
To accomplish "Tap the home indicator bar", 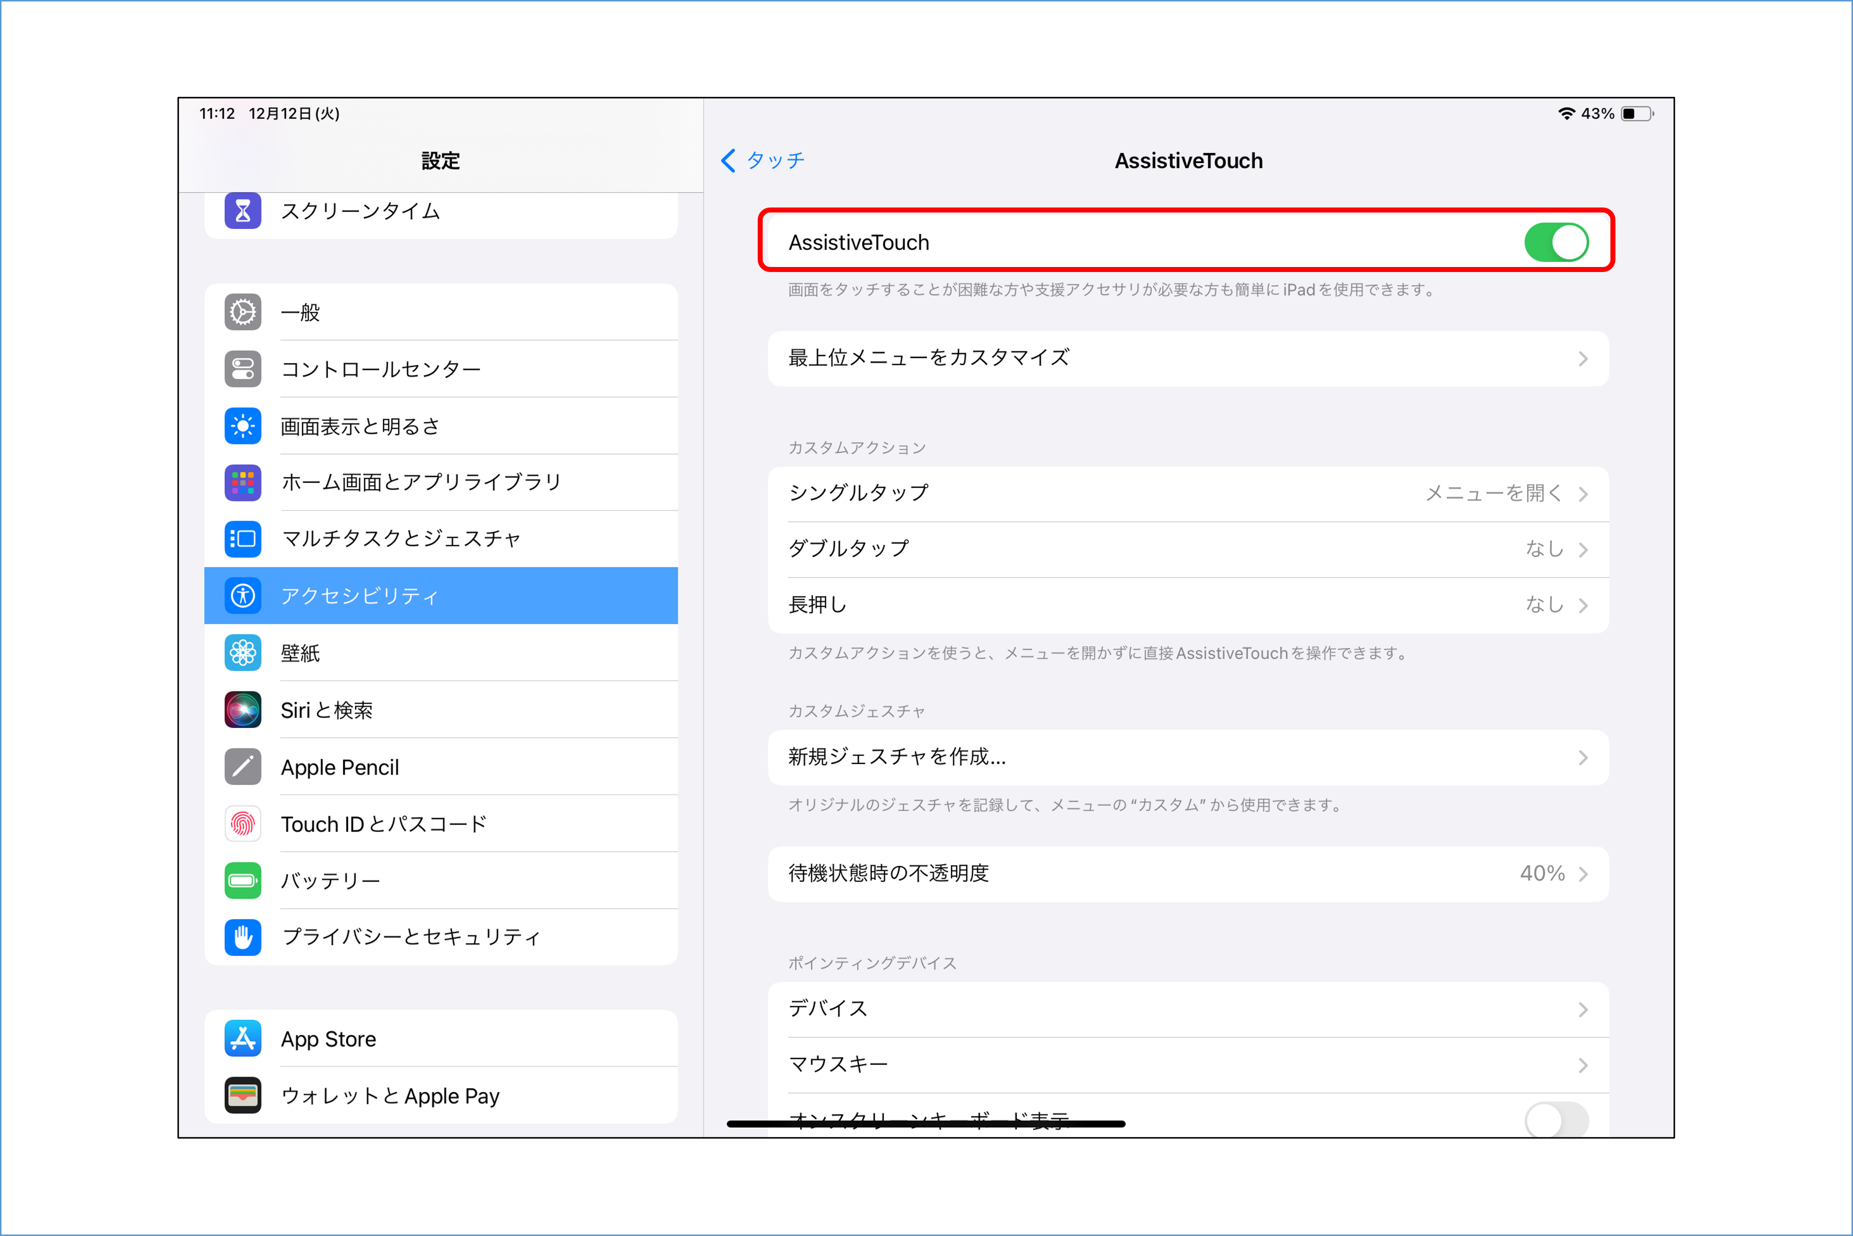I will (926, 1124).
